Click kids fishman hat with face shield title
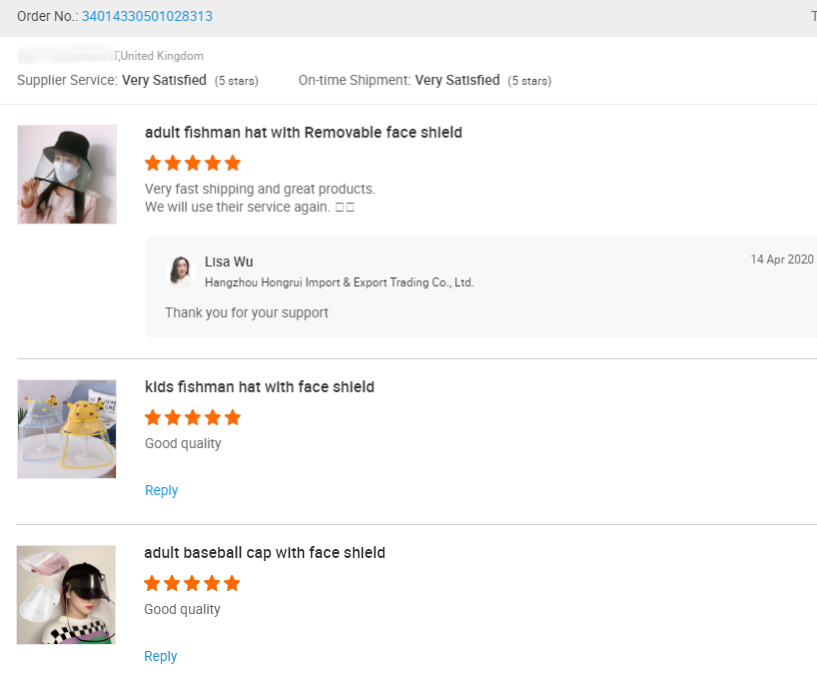The image size is (817, 676). [x=259, y=387]
